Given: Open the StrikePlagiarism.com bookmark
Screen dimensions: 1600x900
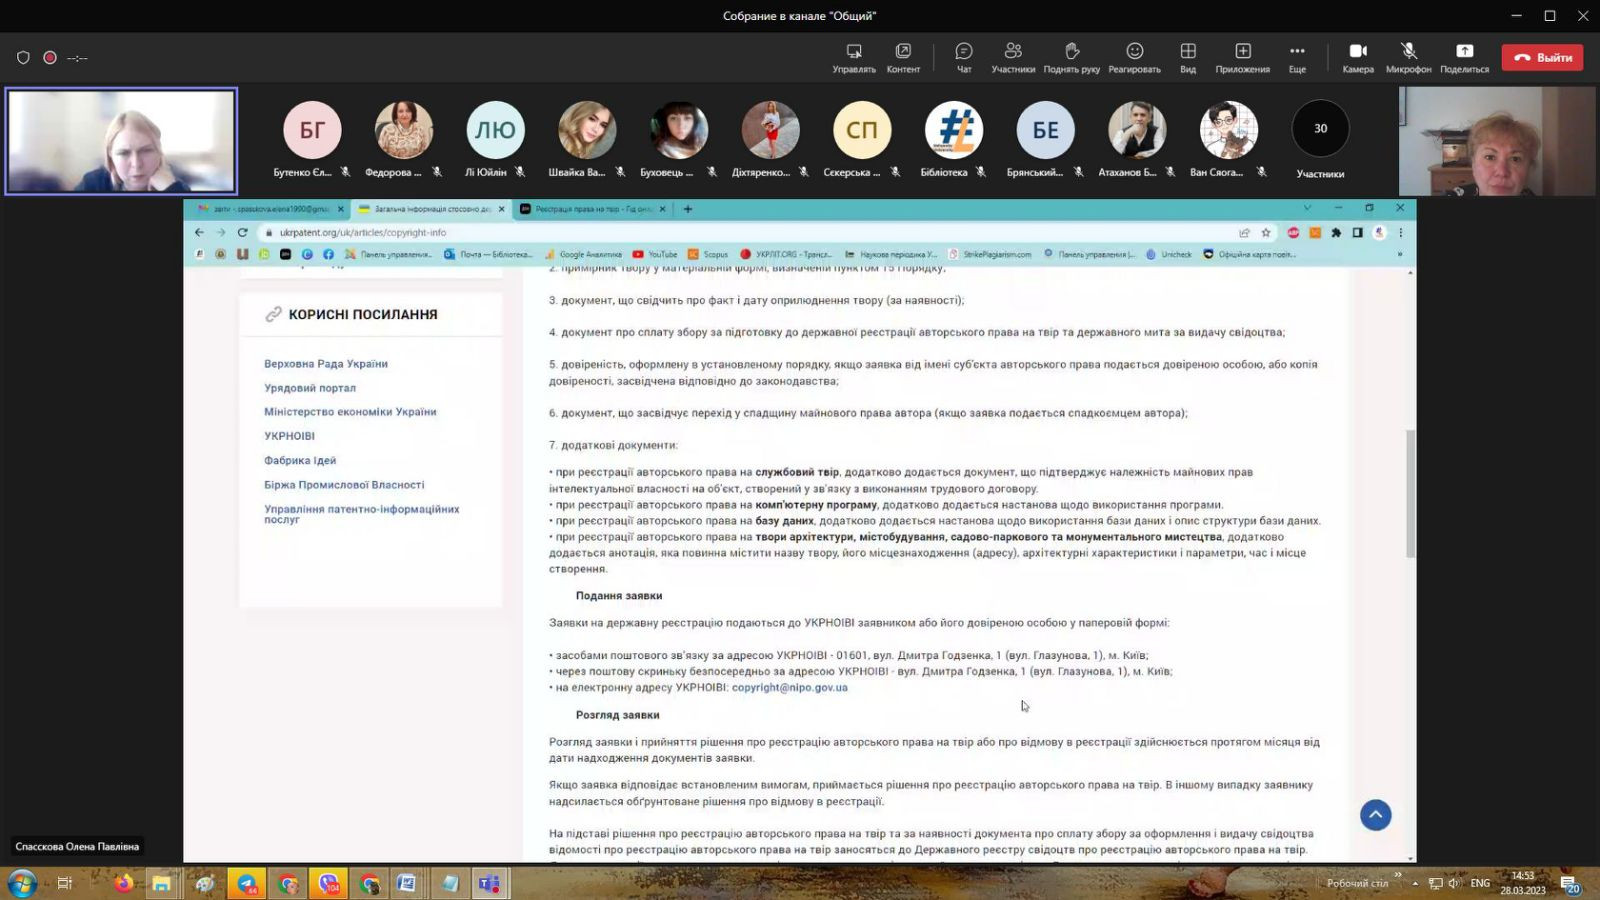Looking at the screenshot, I should coord(990,254).
